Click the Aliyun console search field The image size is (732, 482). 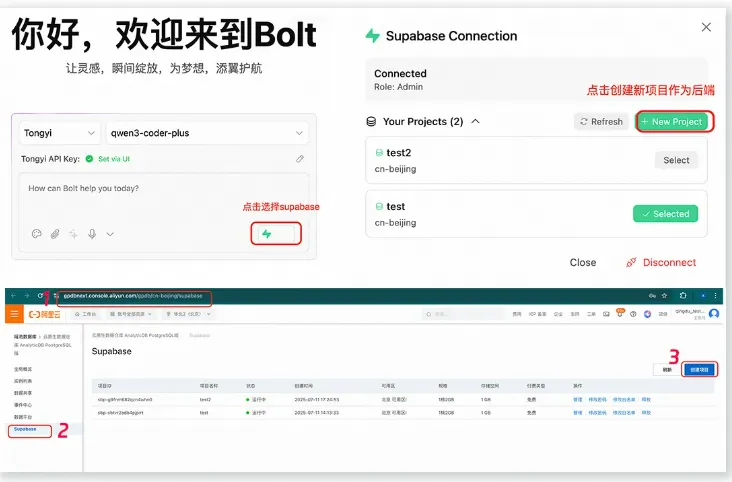[x=462, y=314]
